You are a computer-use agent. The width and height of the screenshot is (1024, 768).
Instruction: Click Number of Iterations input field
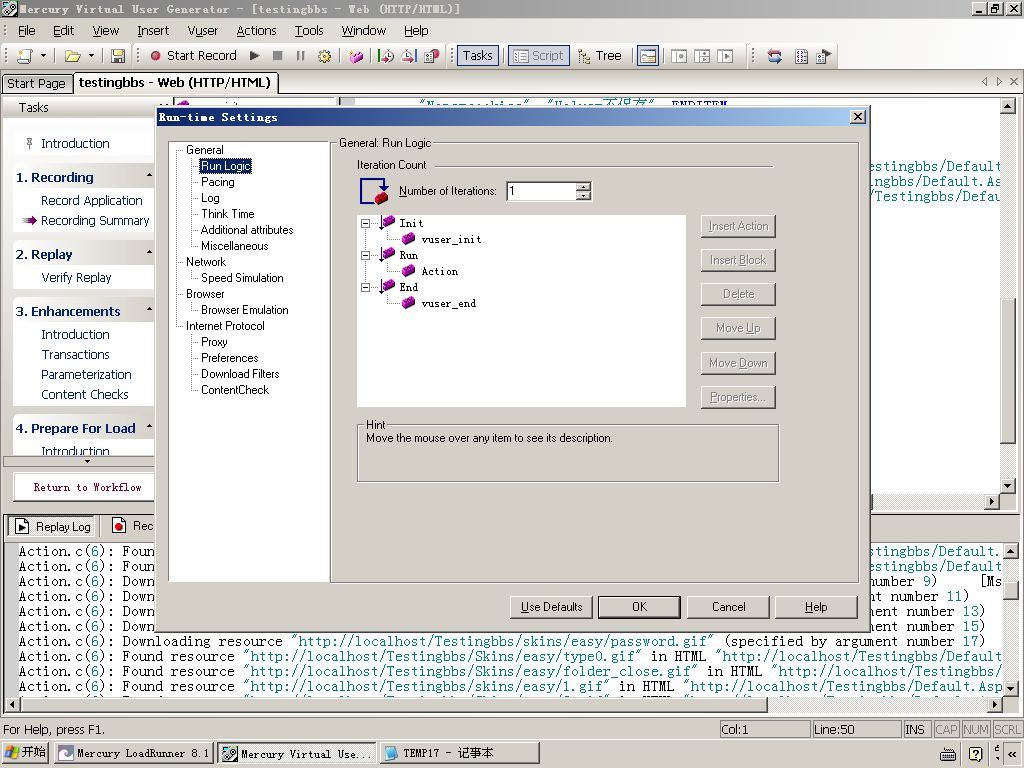pos(541,191)
